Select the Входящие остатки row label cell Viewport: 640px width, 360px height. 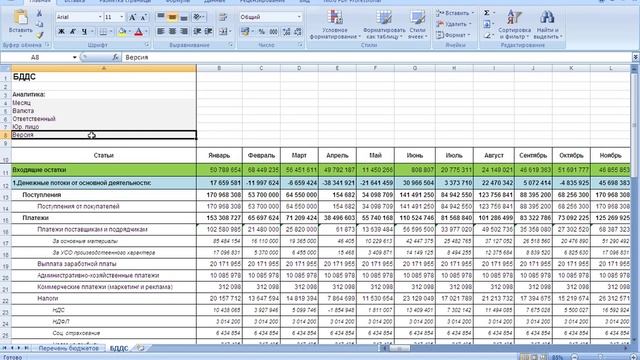click(x=104, y=170)
